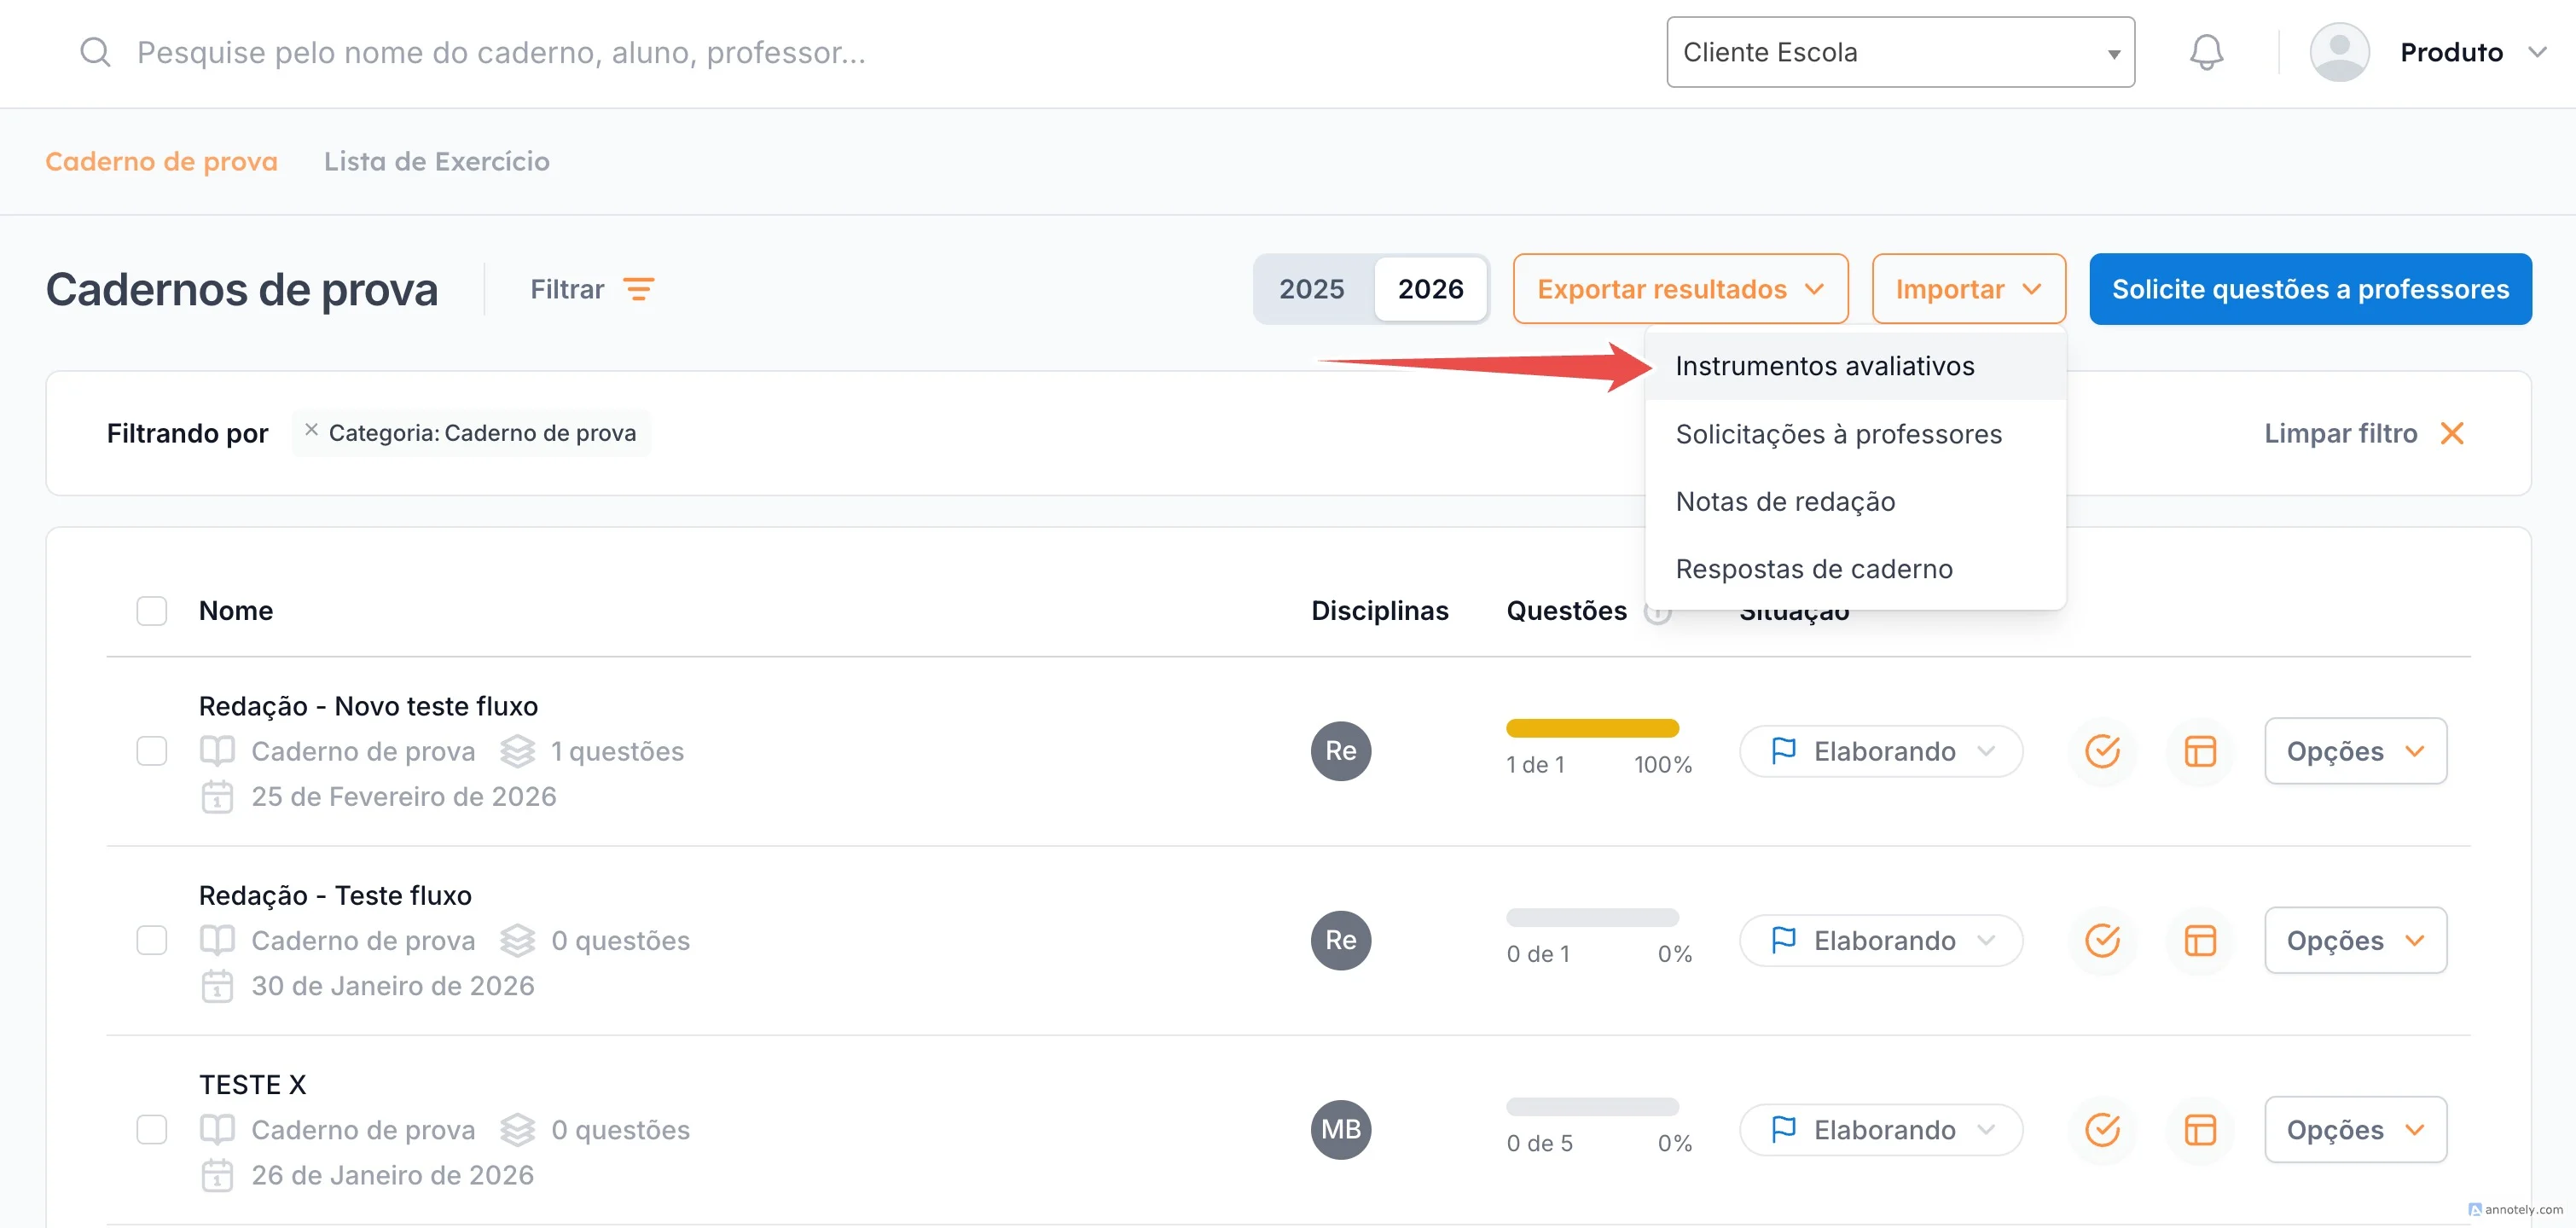
Task: Click calendar icon beside 25 de Fevereiro de 2026
Action: tap(217, 797)
